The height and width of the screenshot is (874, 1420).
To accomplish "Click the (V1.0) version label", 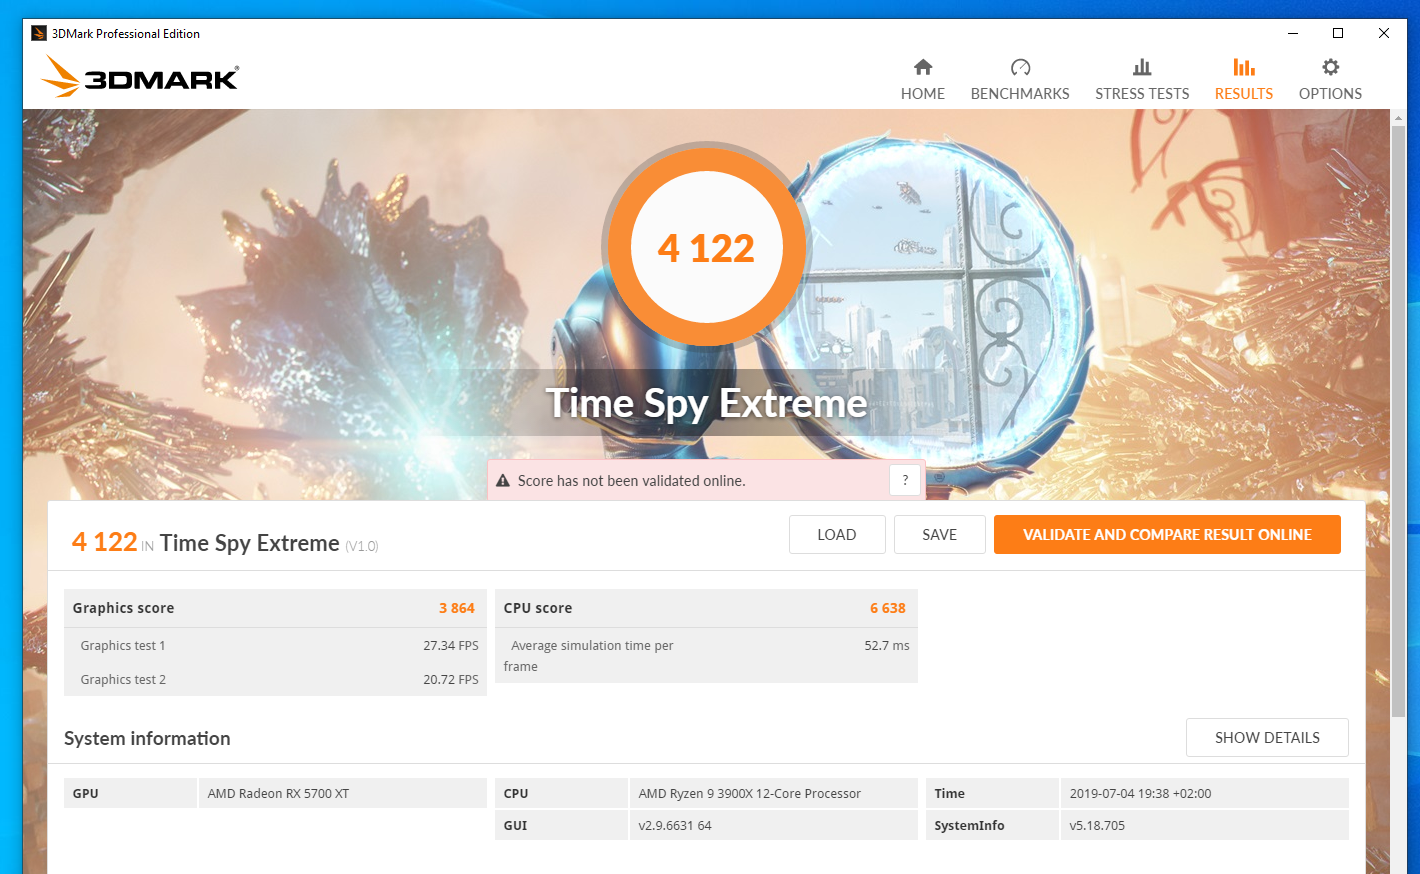I will [x=362, y=547].
